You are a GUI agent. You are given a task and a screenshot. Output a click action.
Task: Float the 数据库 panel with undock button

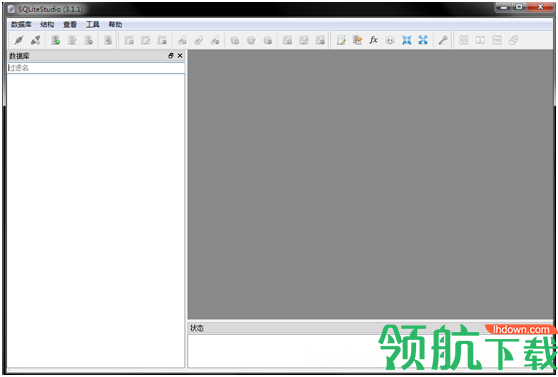coord(171,56)
